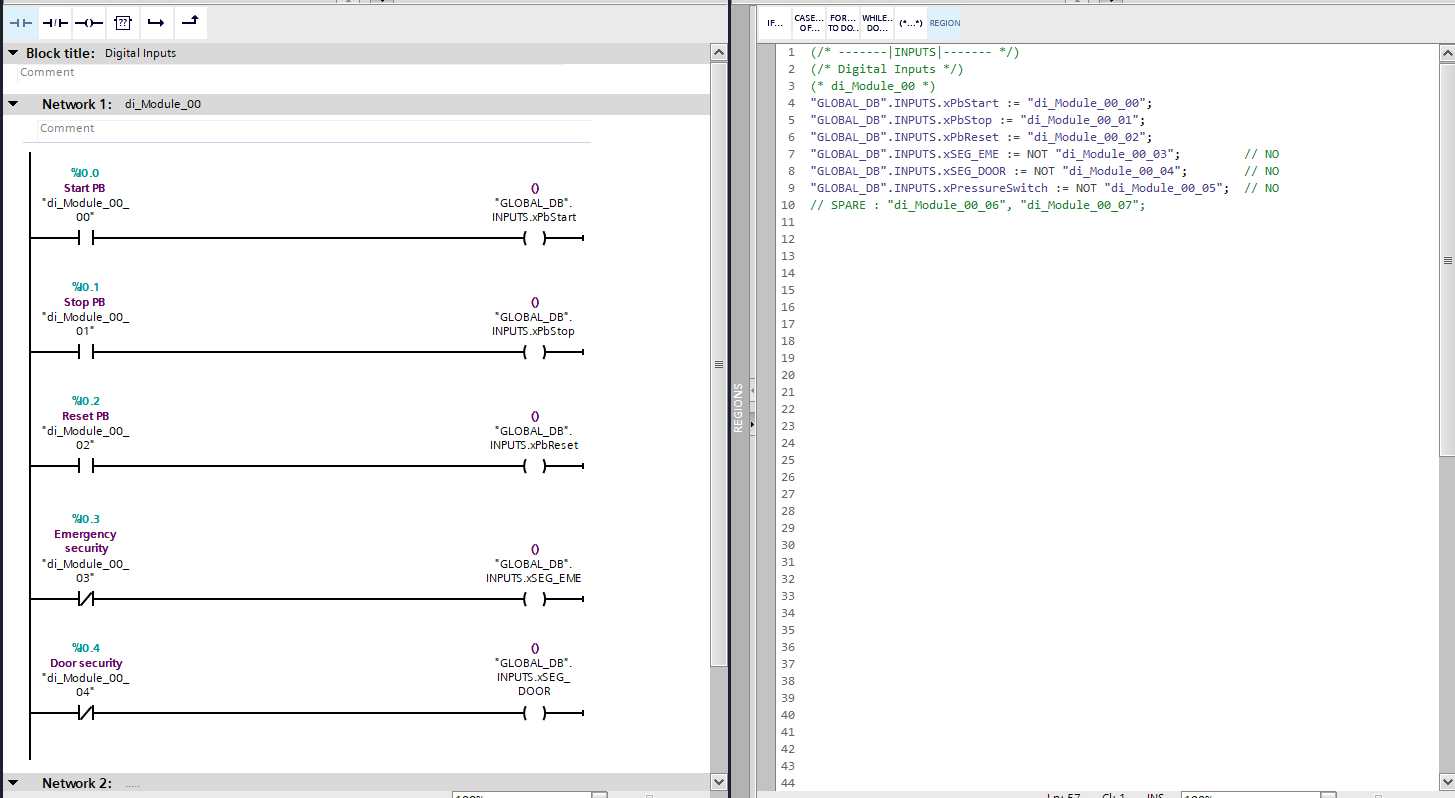Insert an empty box instruction

tap(122, 21)
